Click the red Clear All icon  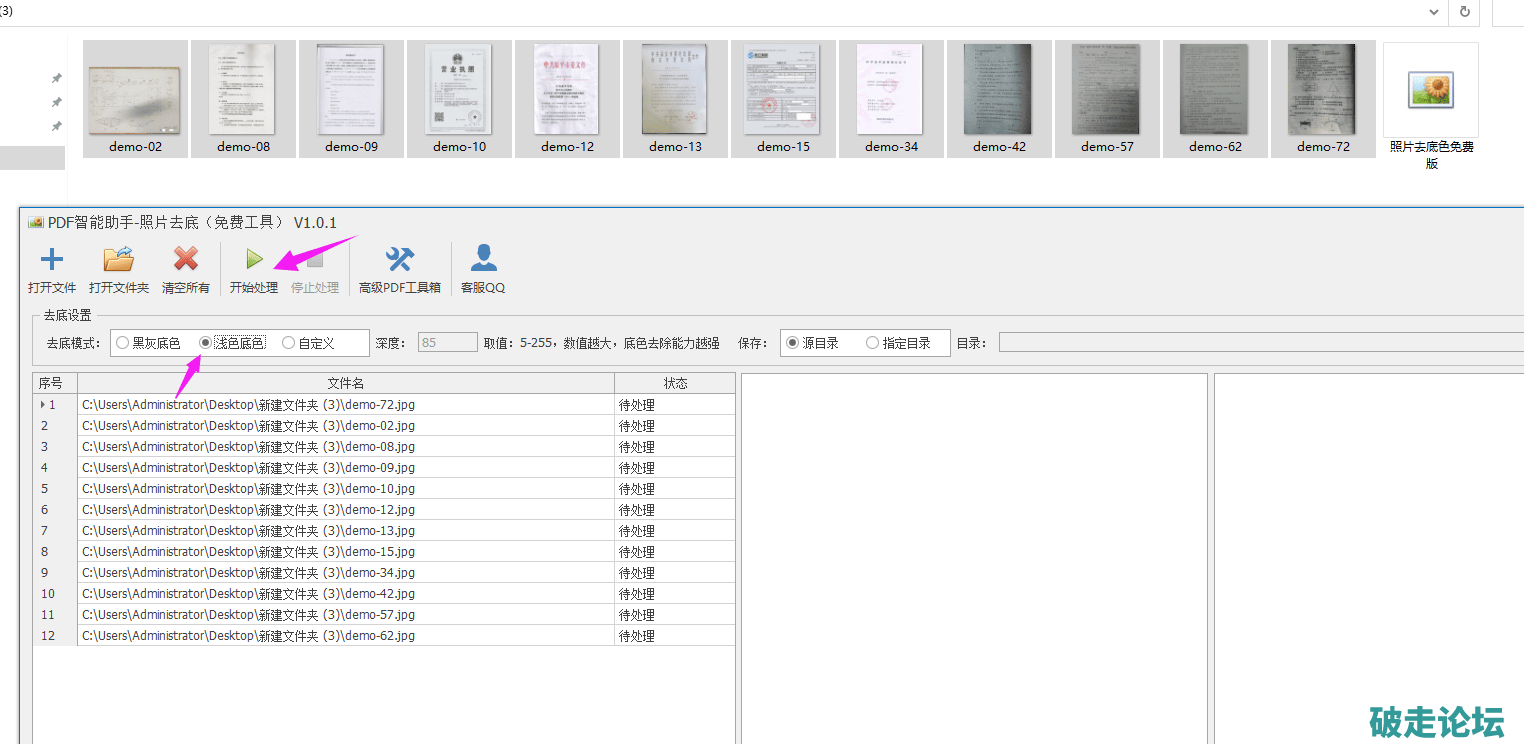[185, 261]
